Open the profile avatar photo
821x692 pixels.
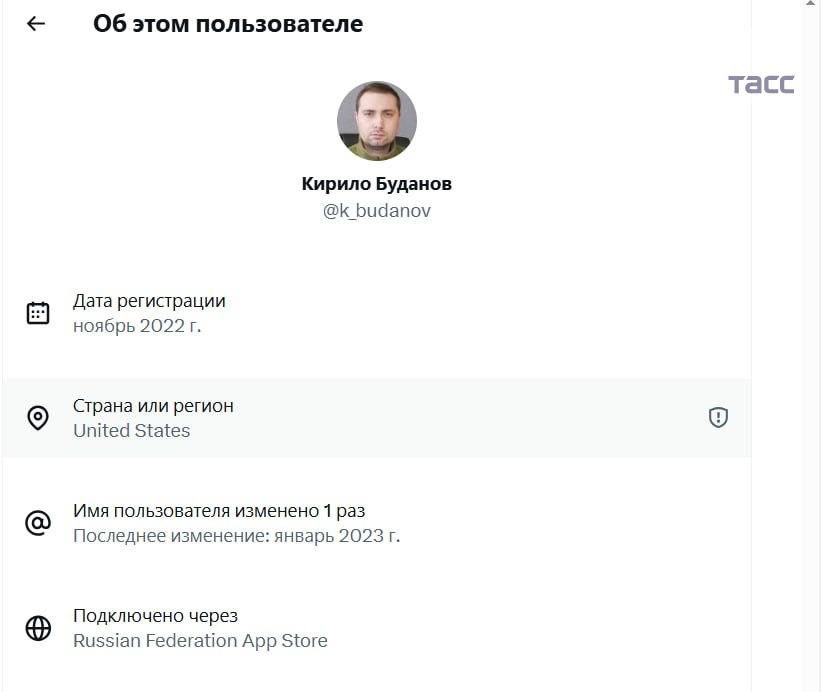[x=377, y=121]
